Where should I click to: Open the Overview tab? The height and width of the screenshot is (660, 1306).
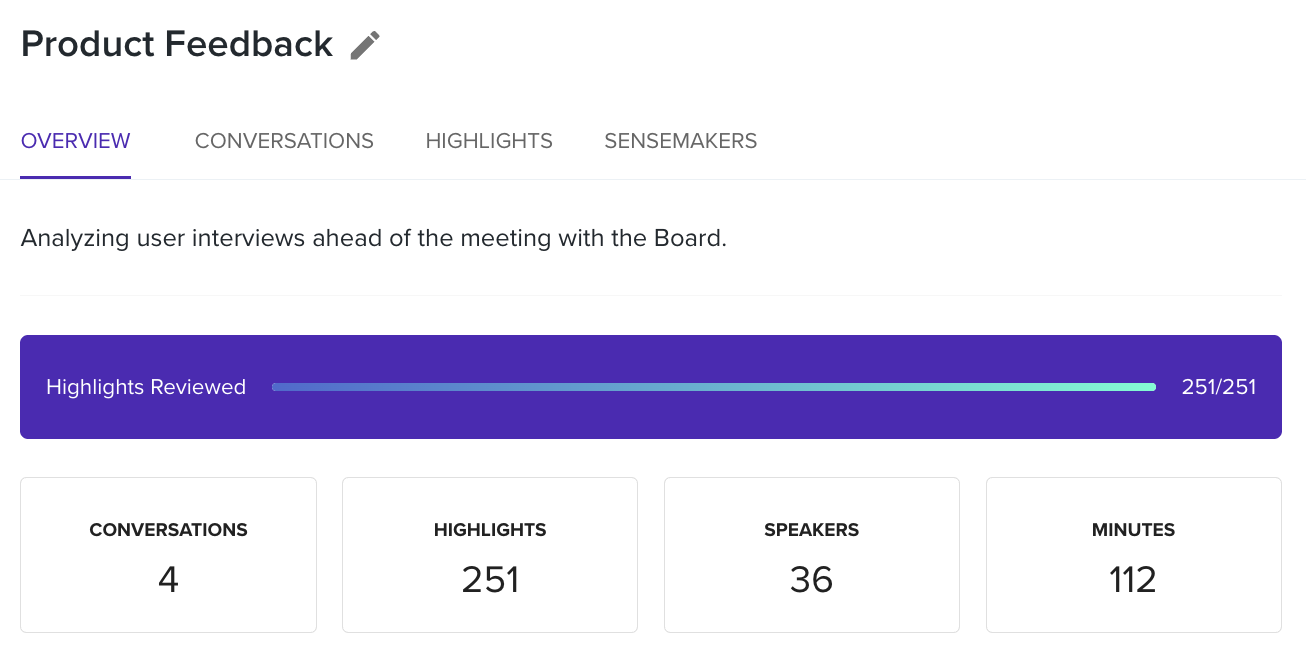click(76, 141)
